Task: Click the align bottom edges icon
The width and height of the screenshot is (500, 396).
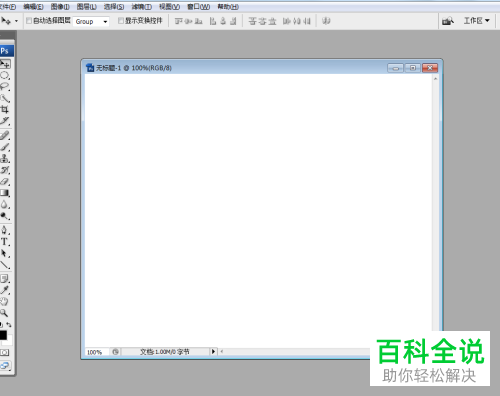Action: click(199, 21)
